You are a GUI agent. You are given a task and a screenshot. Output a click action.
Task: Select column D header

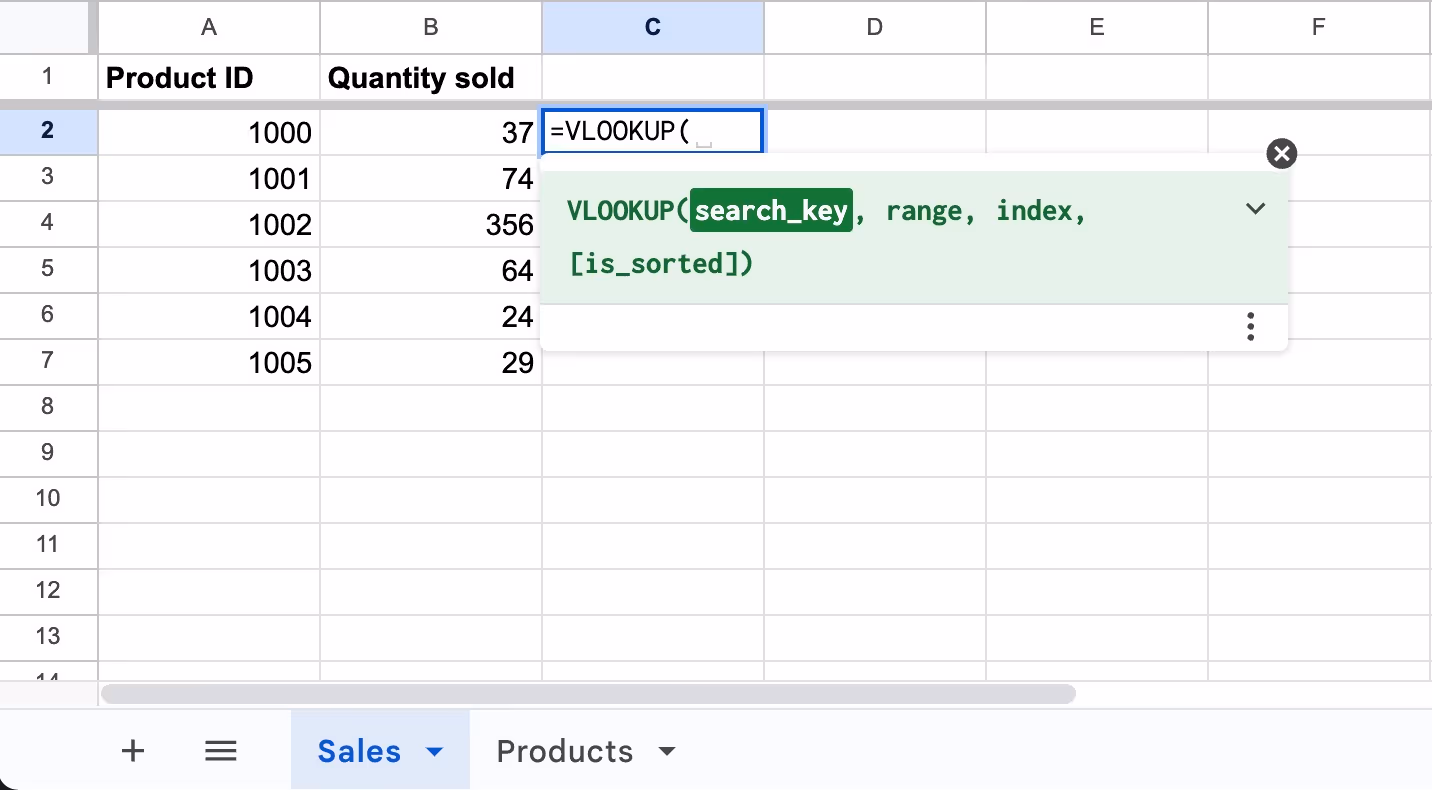pyautogui.click(x=875, y=27)
